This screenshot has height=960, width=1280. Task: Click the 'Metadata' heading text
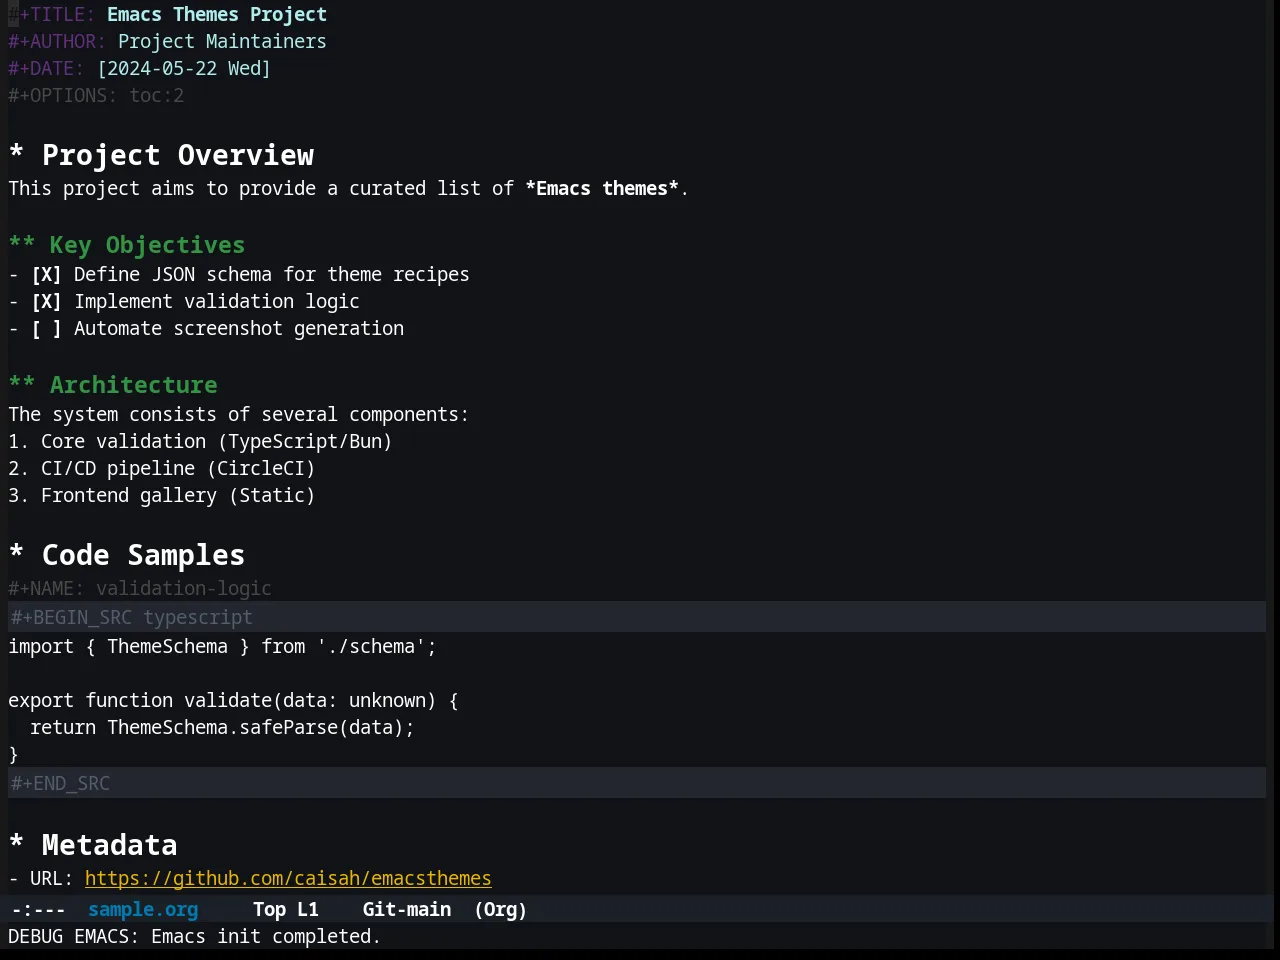[110, 845]
